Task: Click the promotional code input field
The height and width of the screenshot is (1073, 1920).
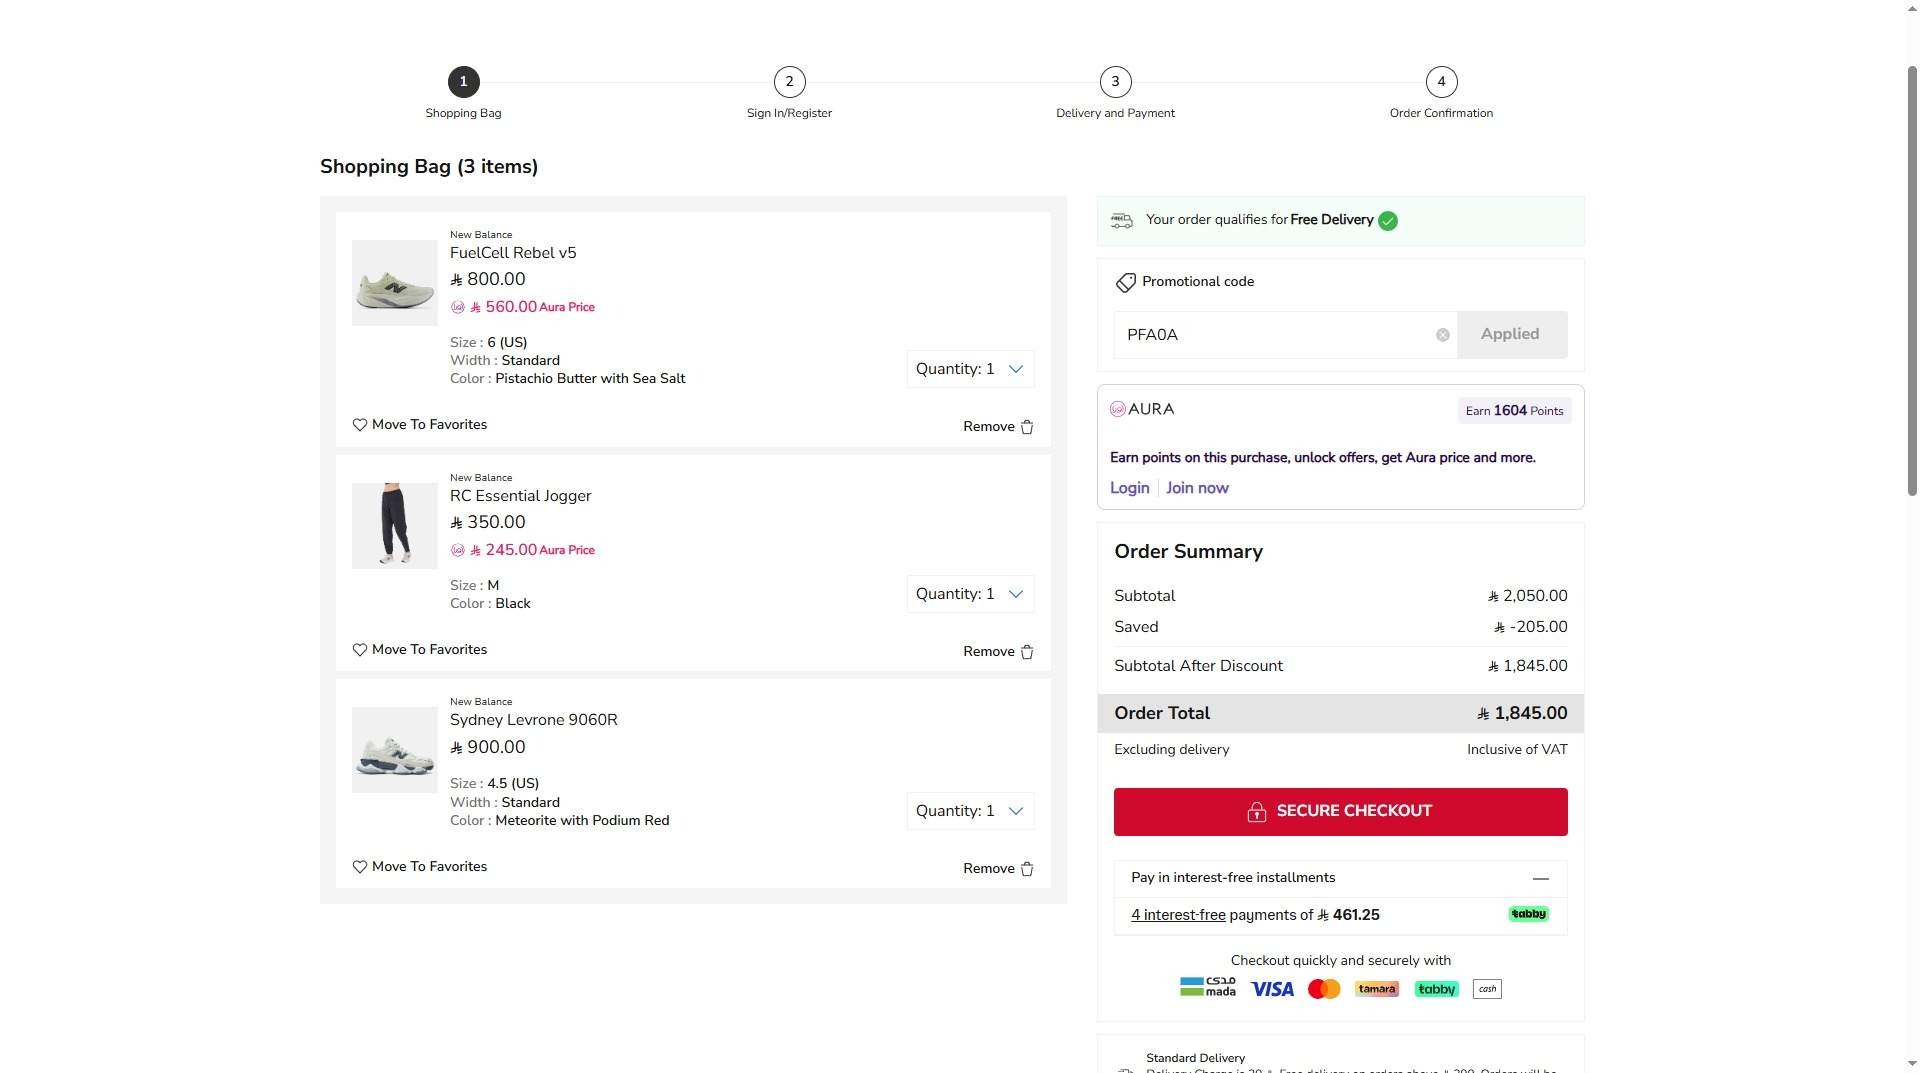Action: [x=1285, y=335]
